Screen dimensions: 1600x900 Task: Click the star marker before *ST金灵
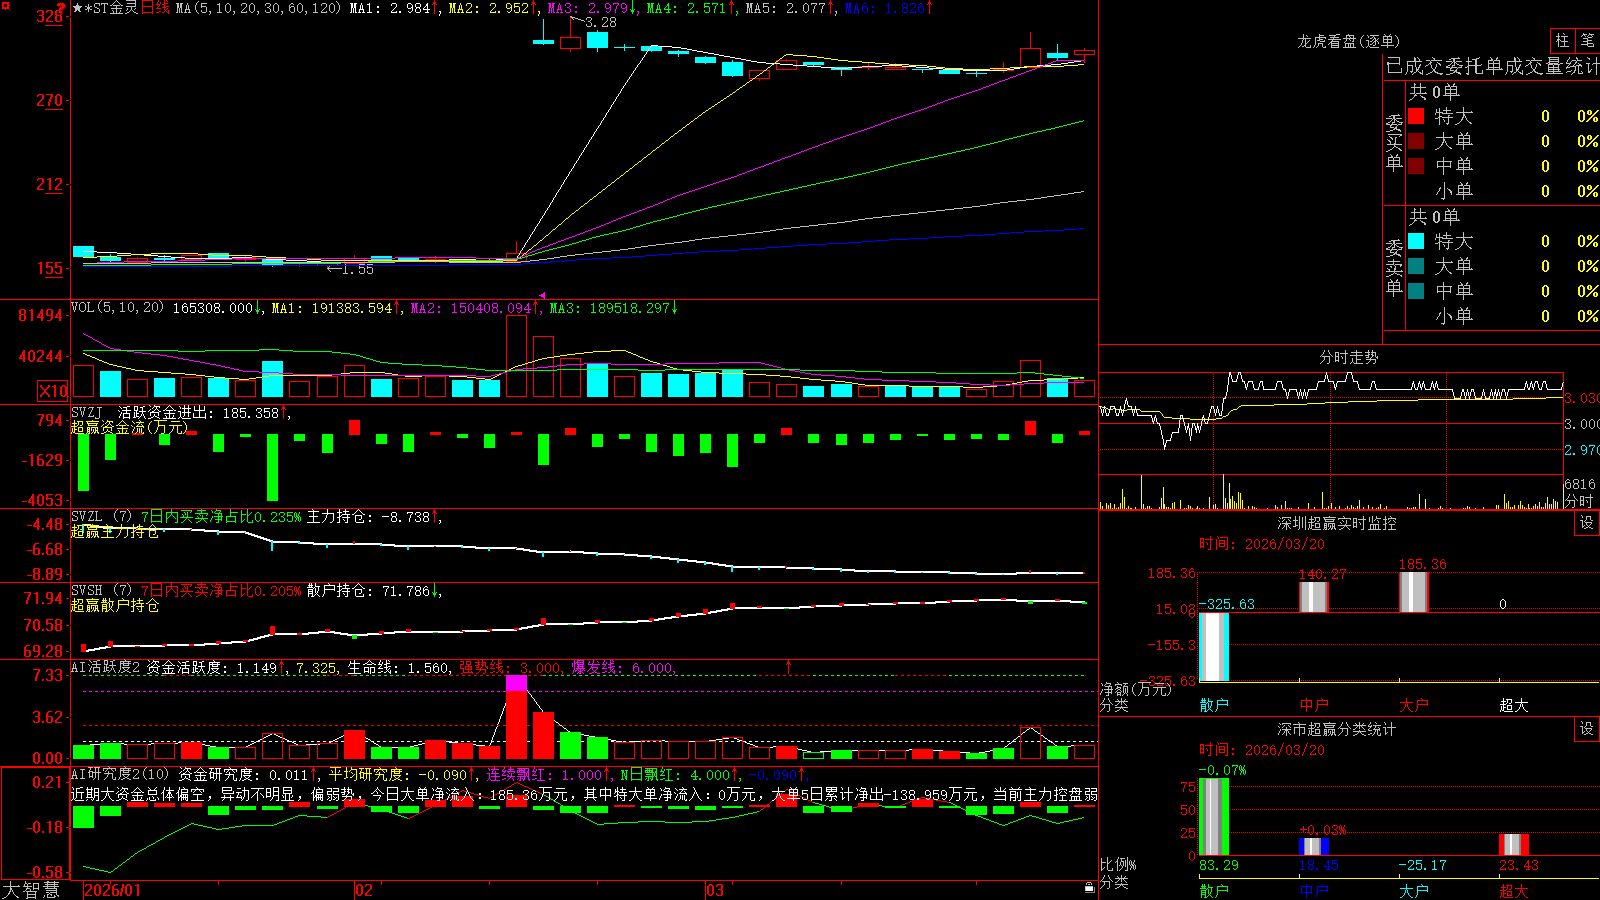tap(77, 8)
